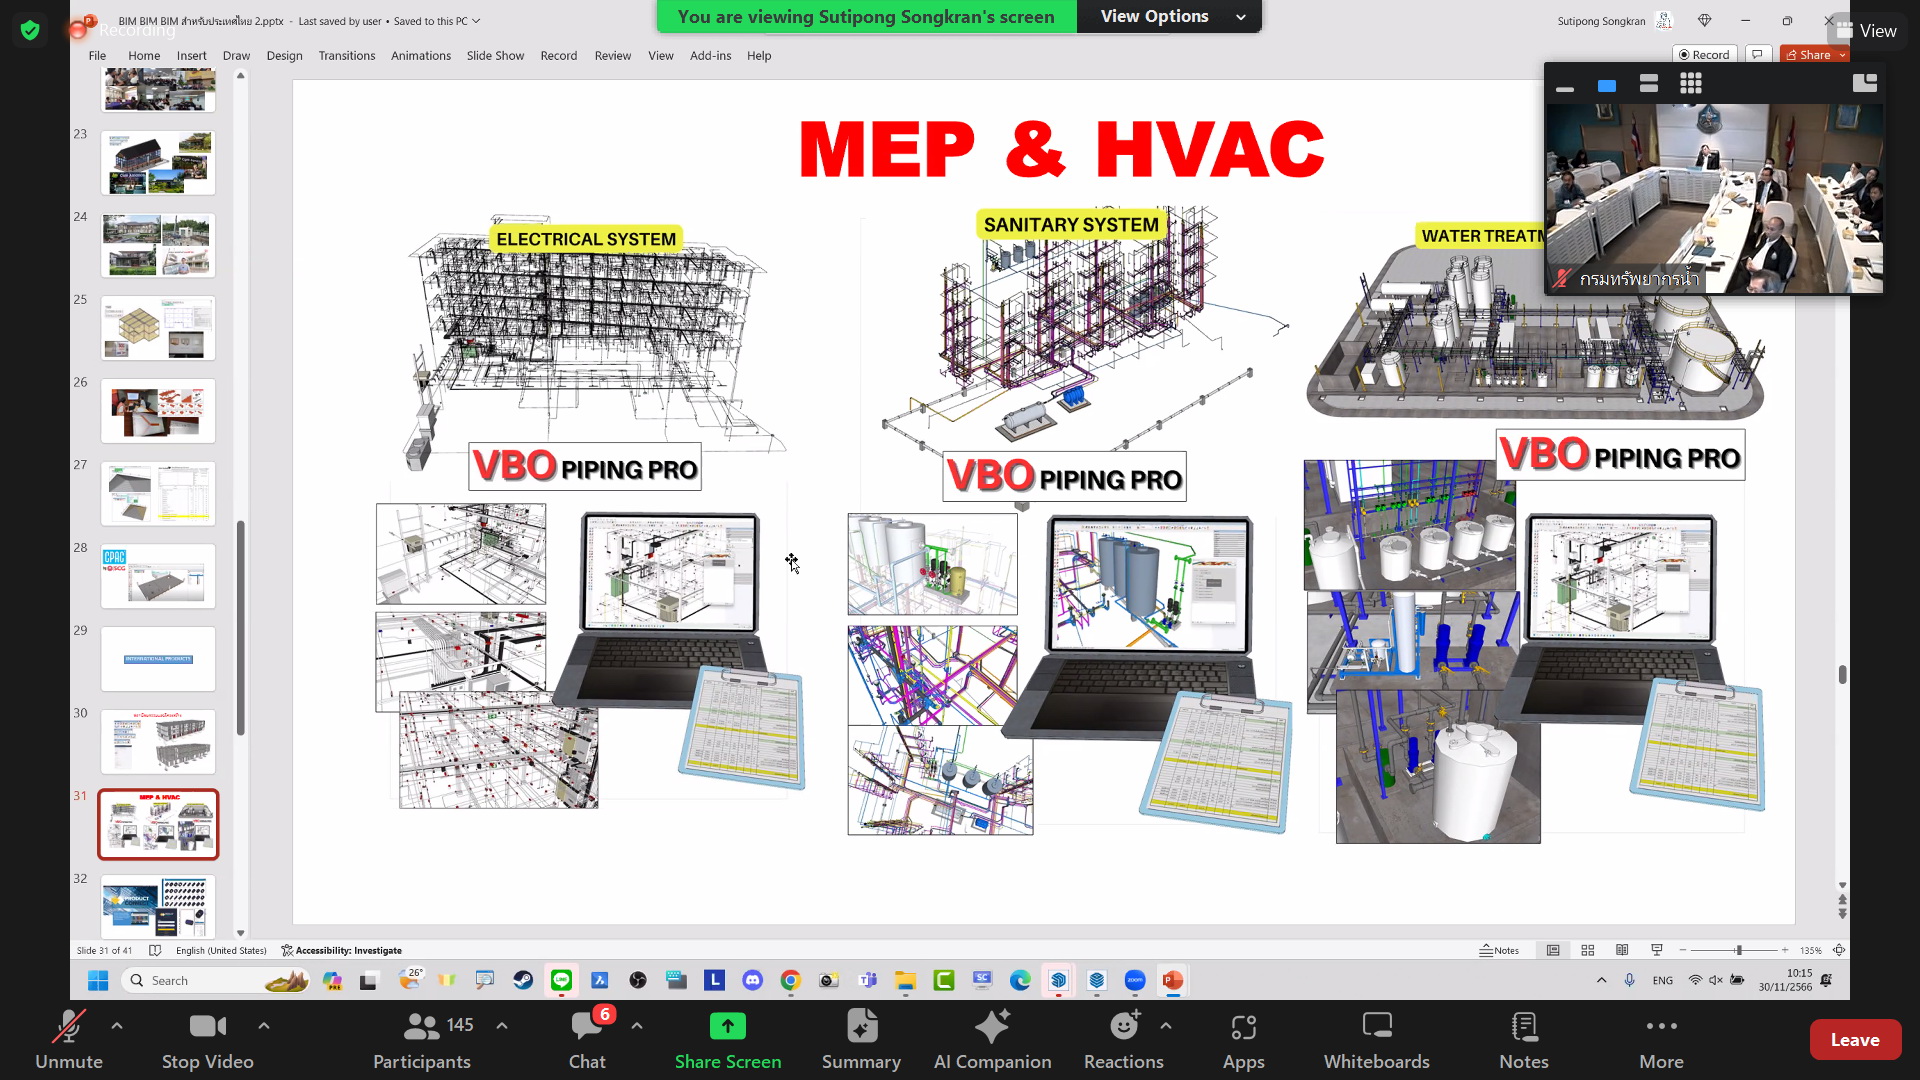The image size is (1920, 1080).
Task: Click the green Share Screen button
Action: pyautogui.click(x=728, y=1040)
